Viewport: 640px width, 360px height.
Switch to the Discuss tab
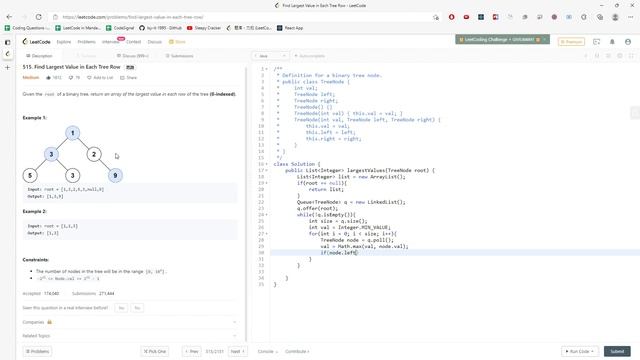(x=133, y=56)
